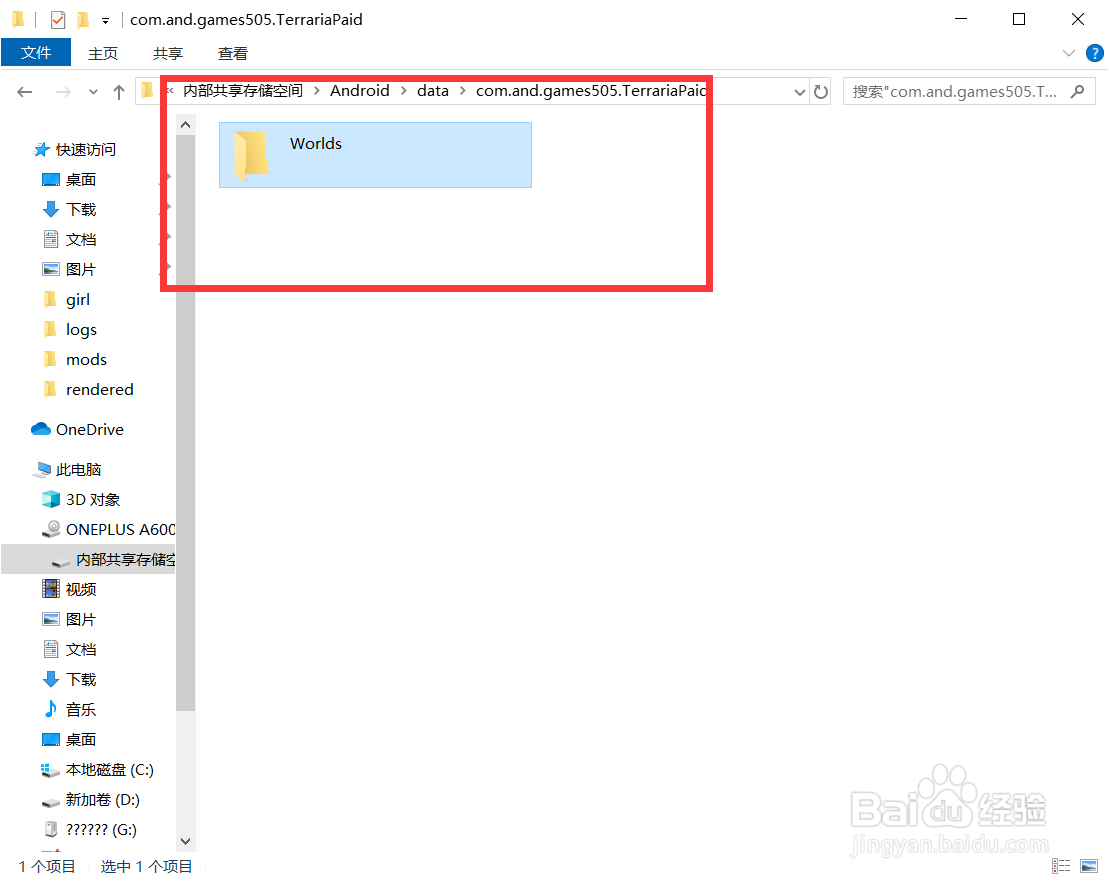Image resolution: width=1109 pixels, height=882 pixels.
Task: Open the blue Help icon
Action: click(x=1094, y=53)
